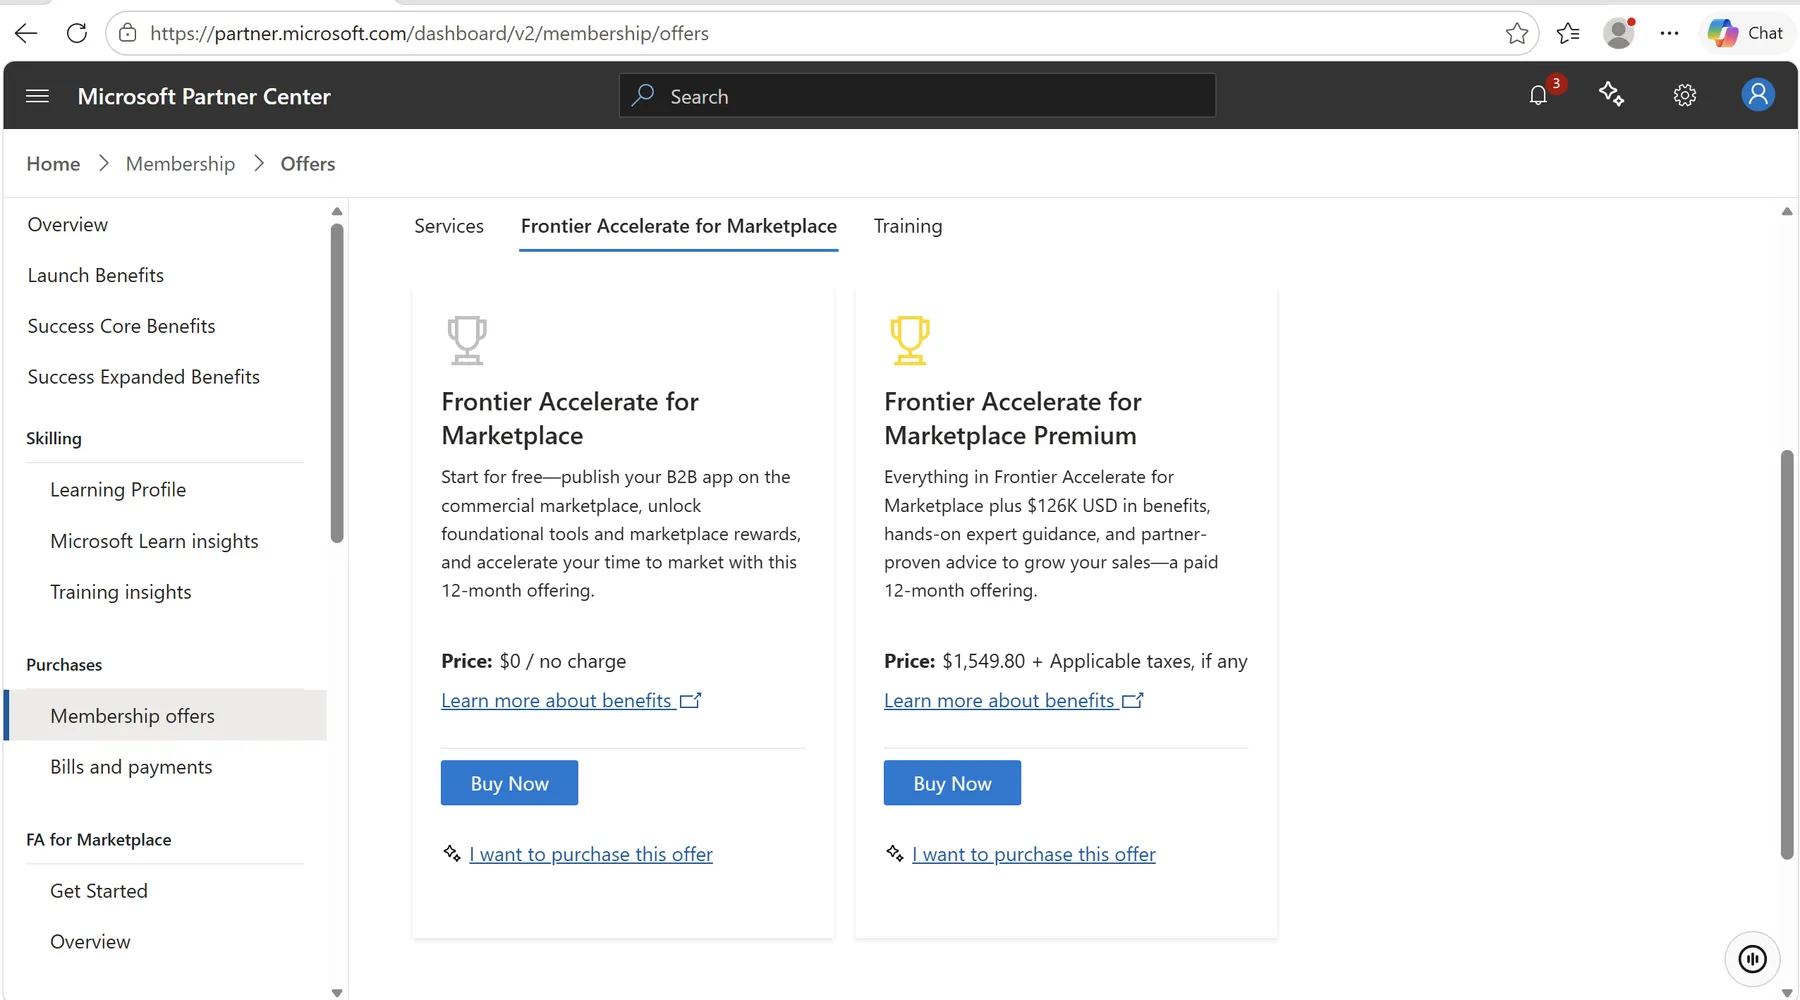Image resolution: width=1800 pixels, height=1000 pixels.
Task: View site information lock icon
Action: tap(128, 33)
